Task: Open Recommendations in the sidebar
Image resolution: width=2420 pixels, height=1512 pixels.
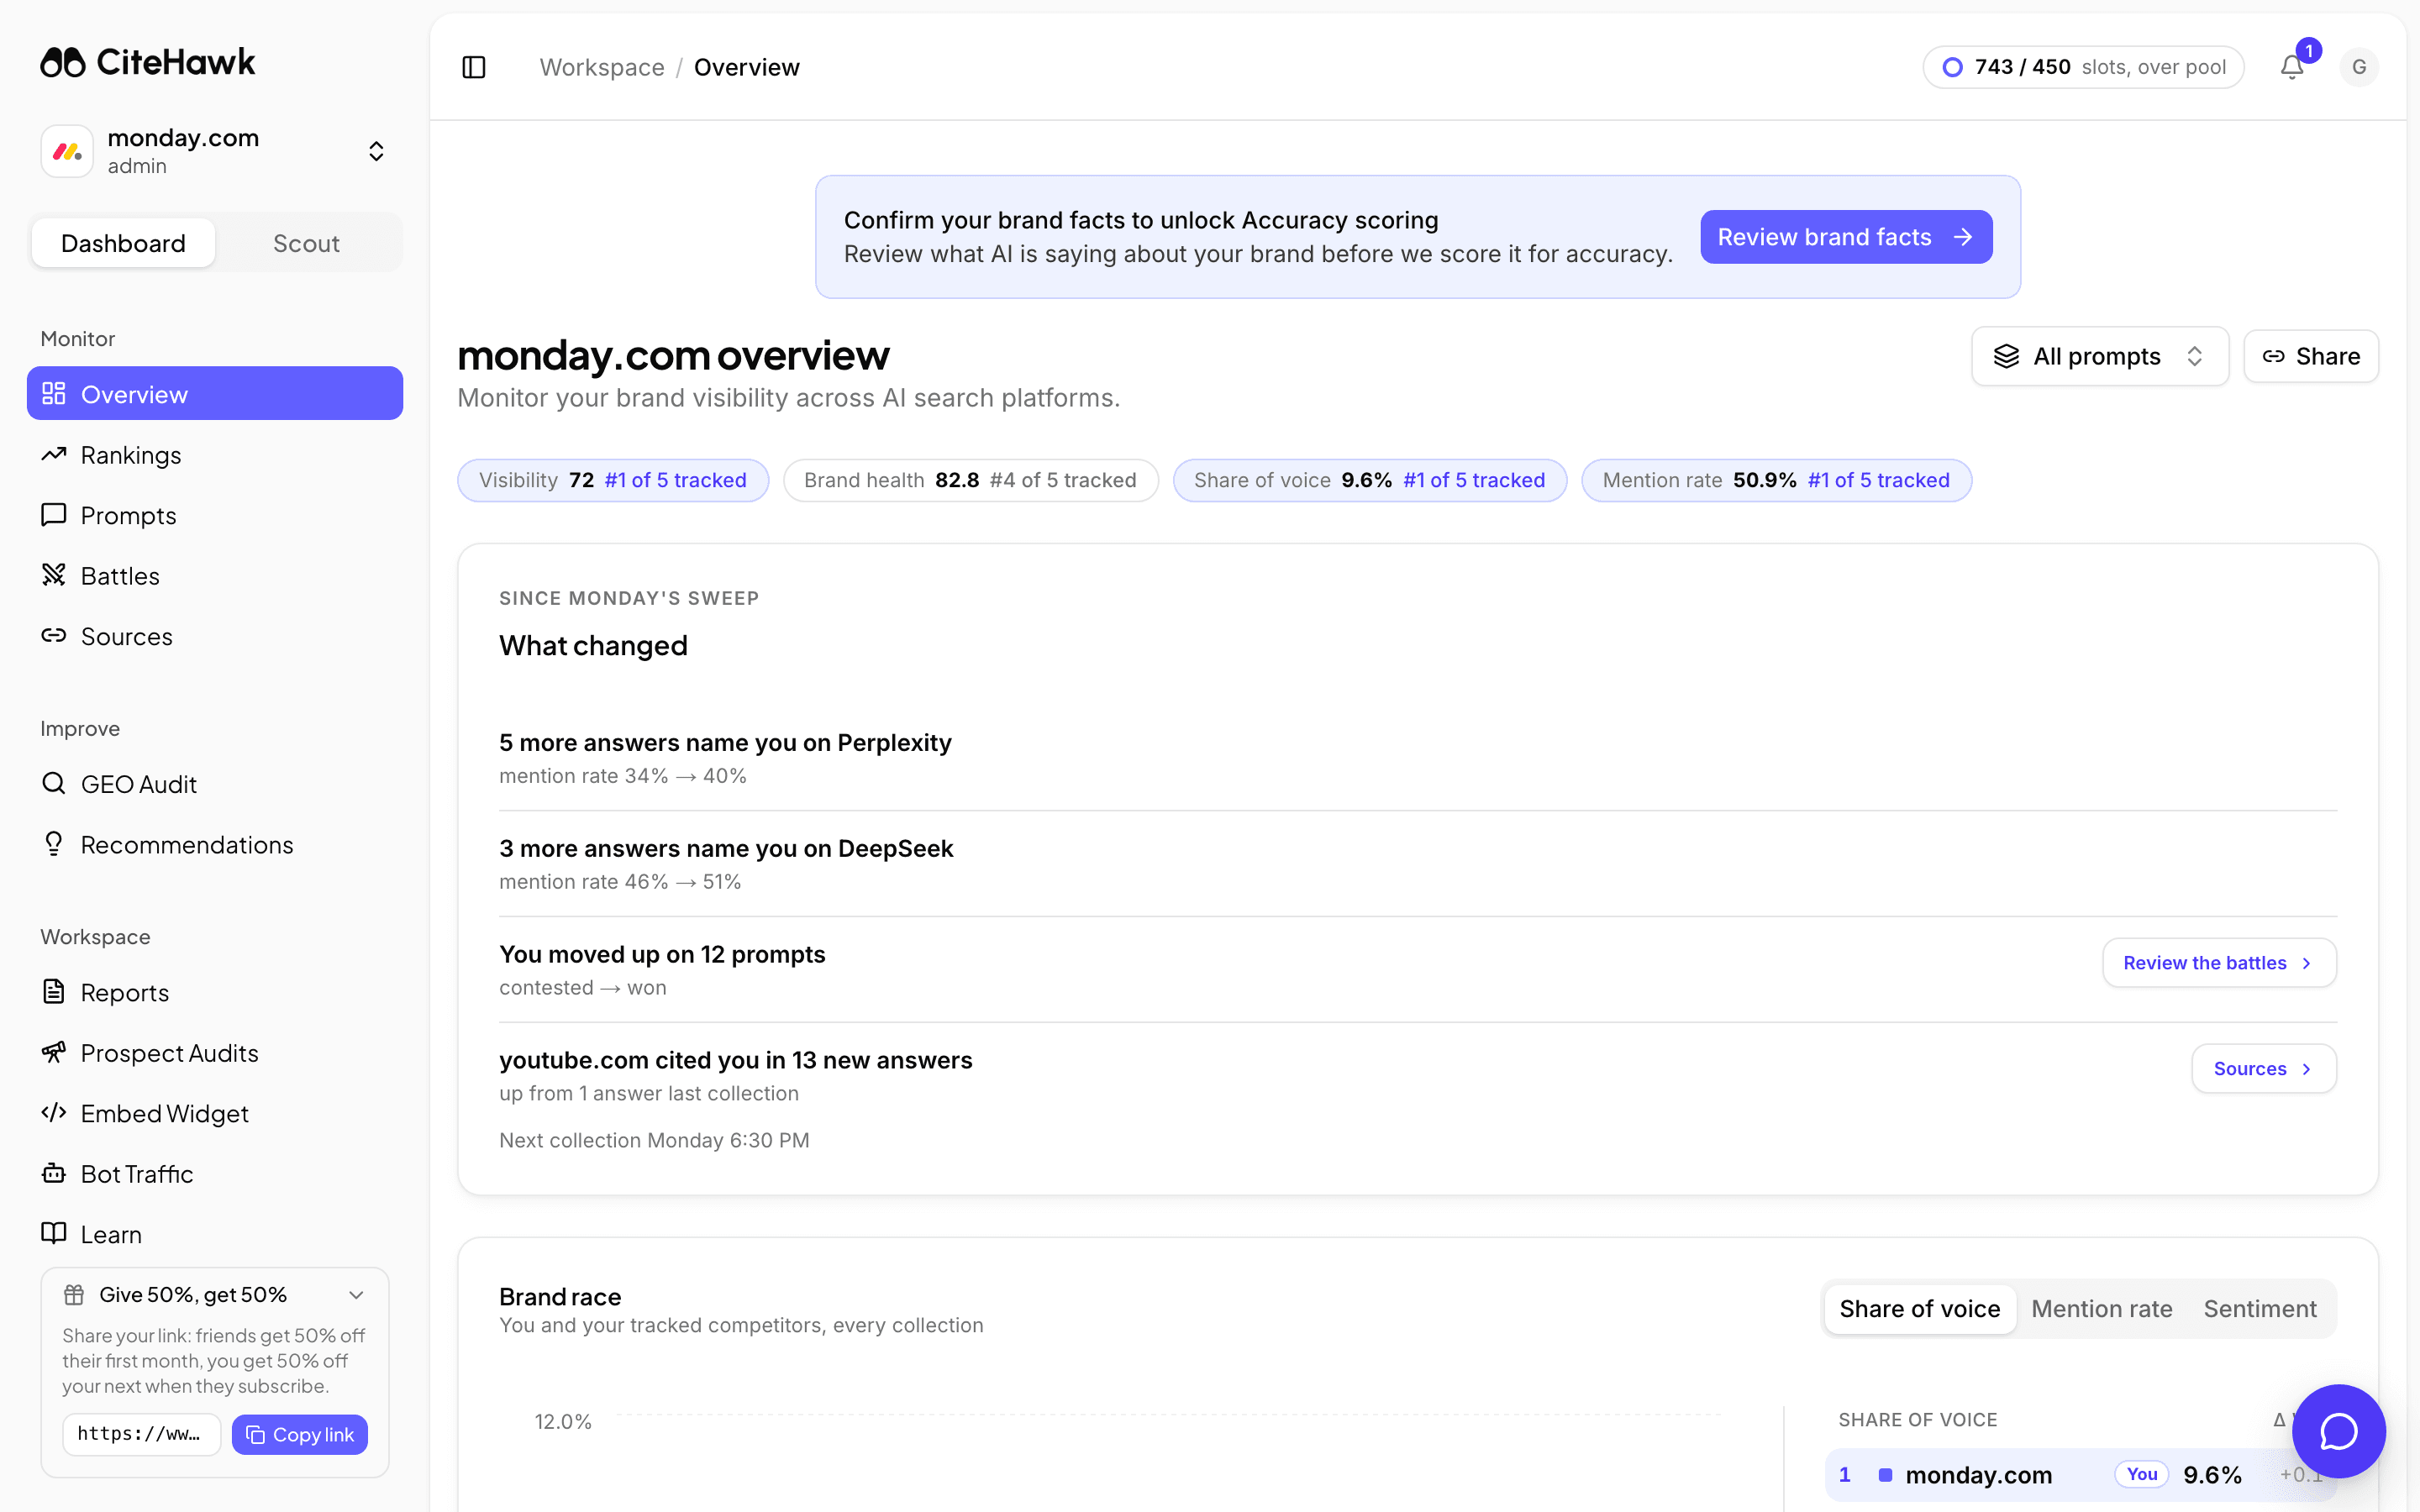Action: click(x=215, y=845)
